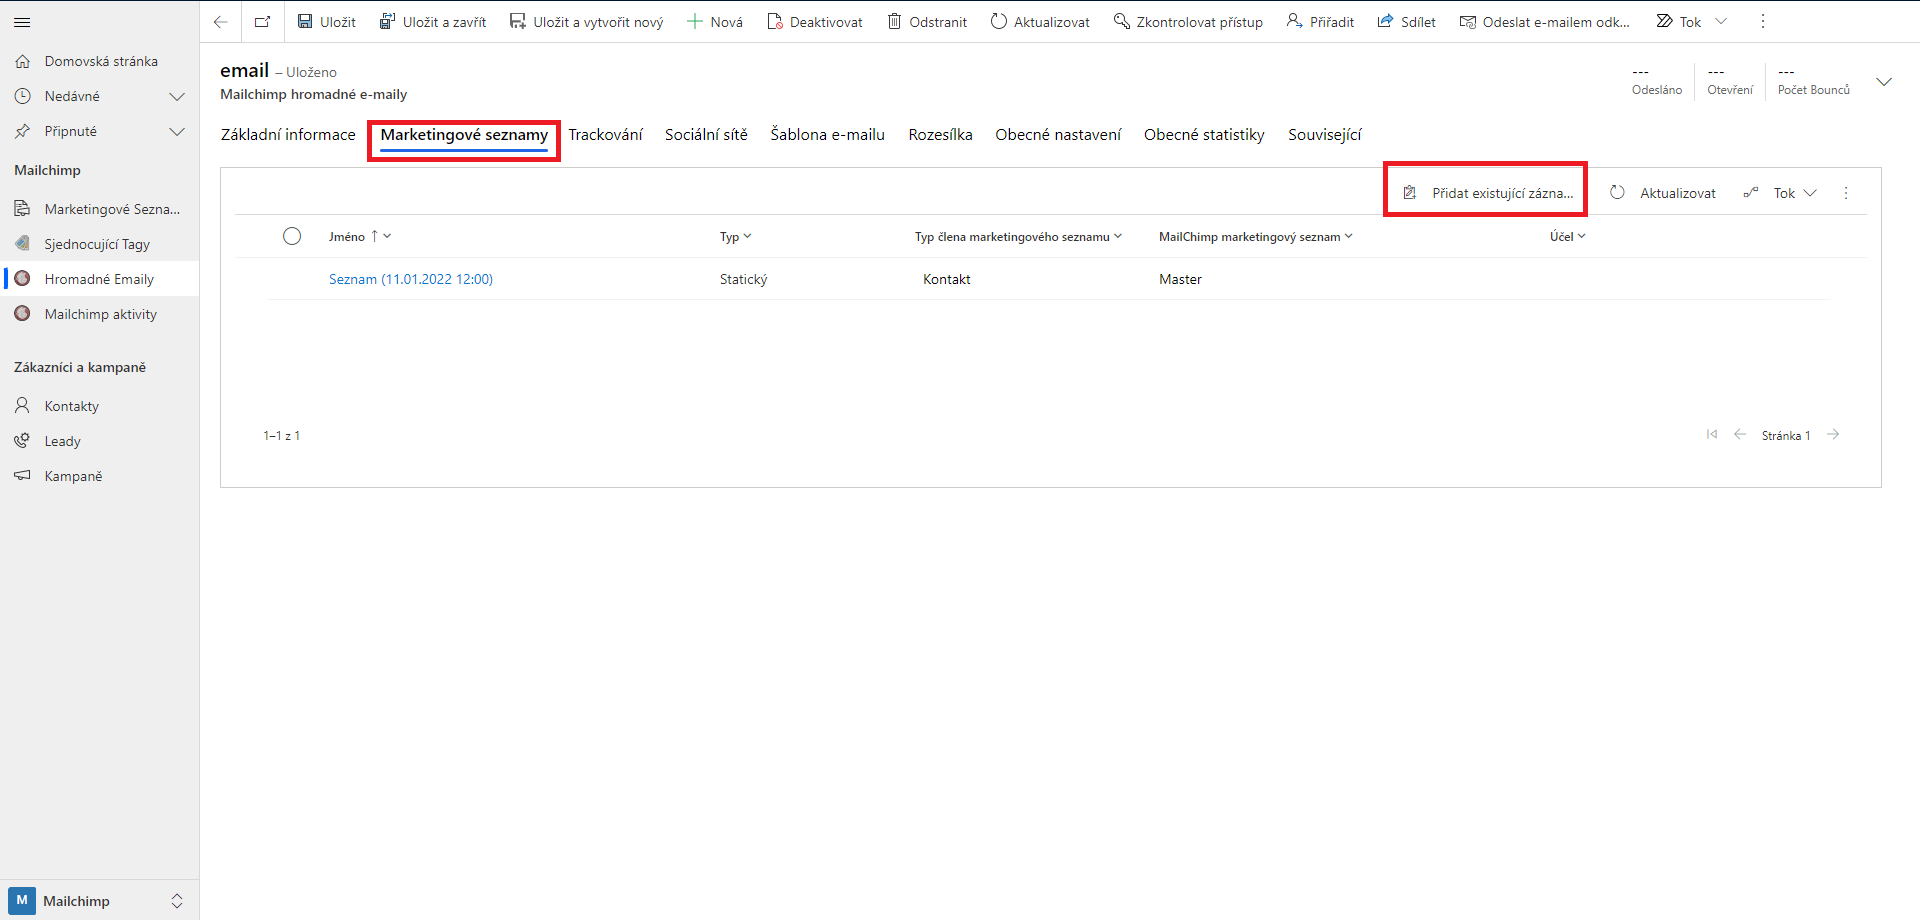Screen dimensions: 1920x920
Task: Click the hamburger menu icon
Action: (22, 22)
